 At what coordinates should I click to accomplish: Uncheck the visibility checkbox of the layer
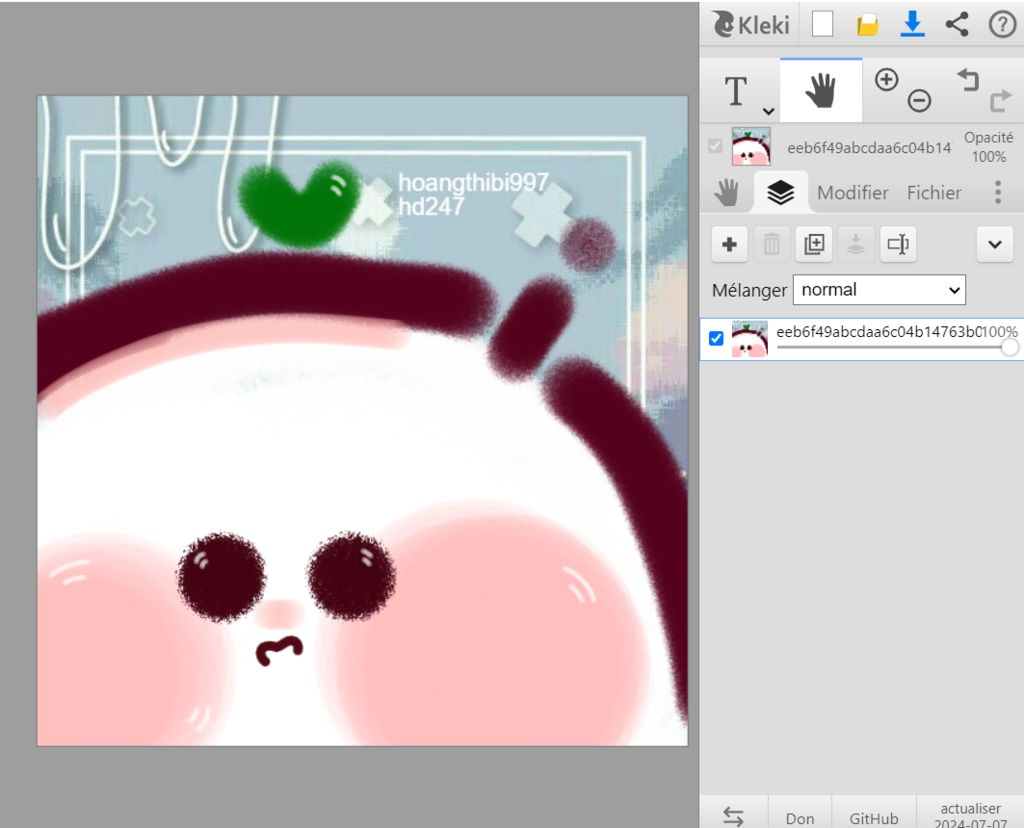(716, 339)
